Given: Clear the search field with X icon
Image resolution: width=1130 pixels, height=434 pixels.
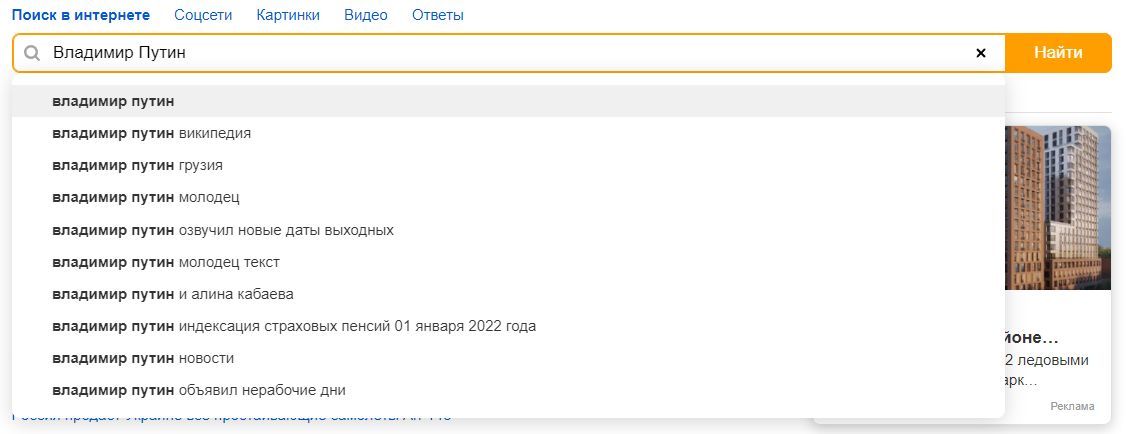Looking at the screenshot, I should click(980, 53).
